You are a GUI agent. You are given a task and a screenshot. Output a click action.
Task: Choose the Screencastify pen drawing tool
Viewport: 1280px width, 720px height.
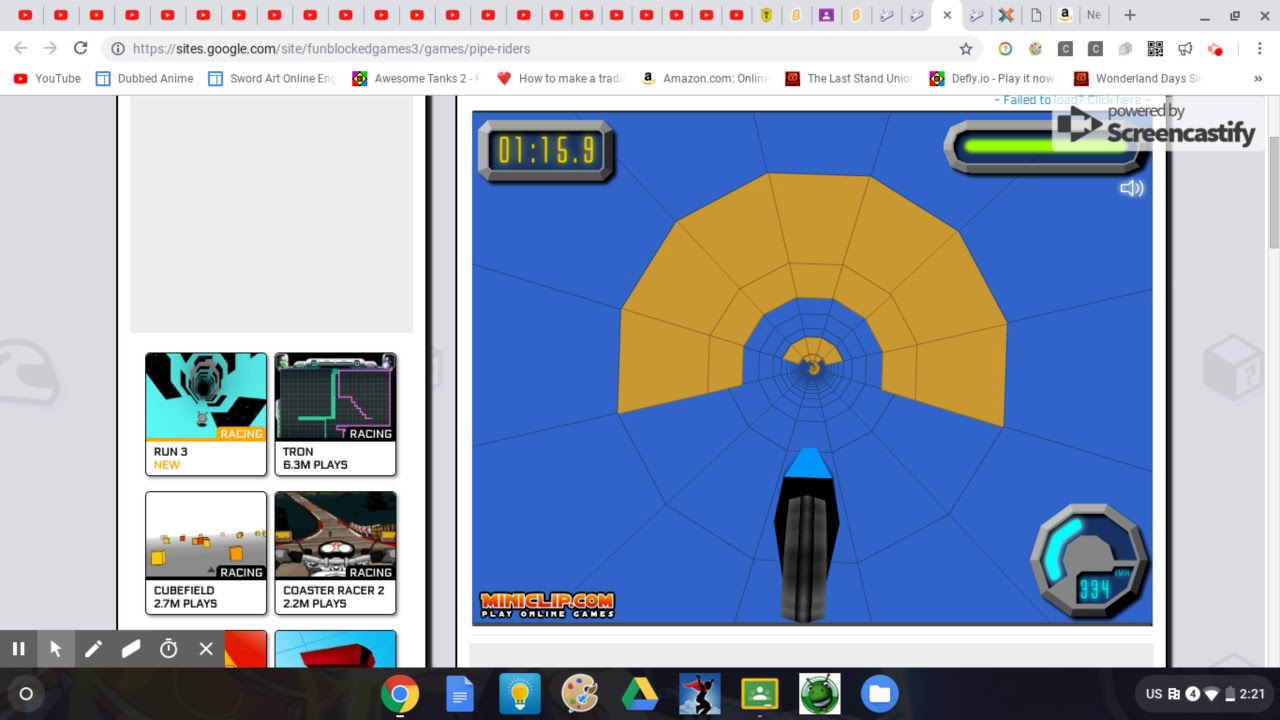point(93,649)
